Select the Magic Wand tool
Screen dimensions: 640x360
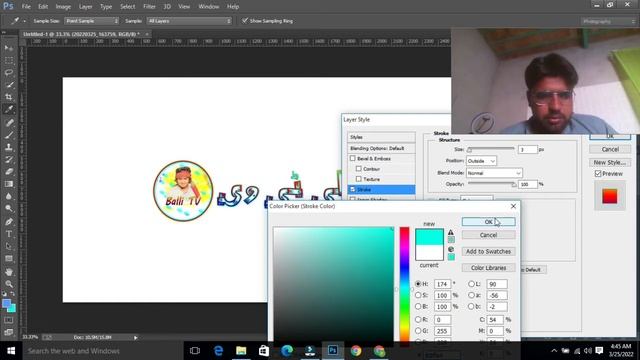9,85
